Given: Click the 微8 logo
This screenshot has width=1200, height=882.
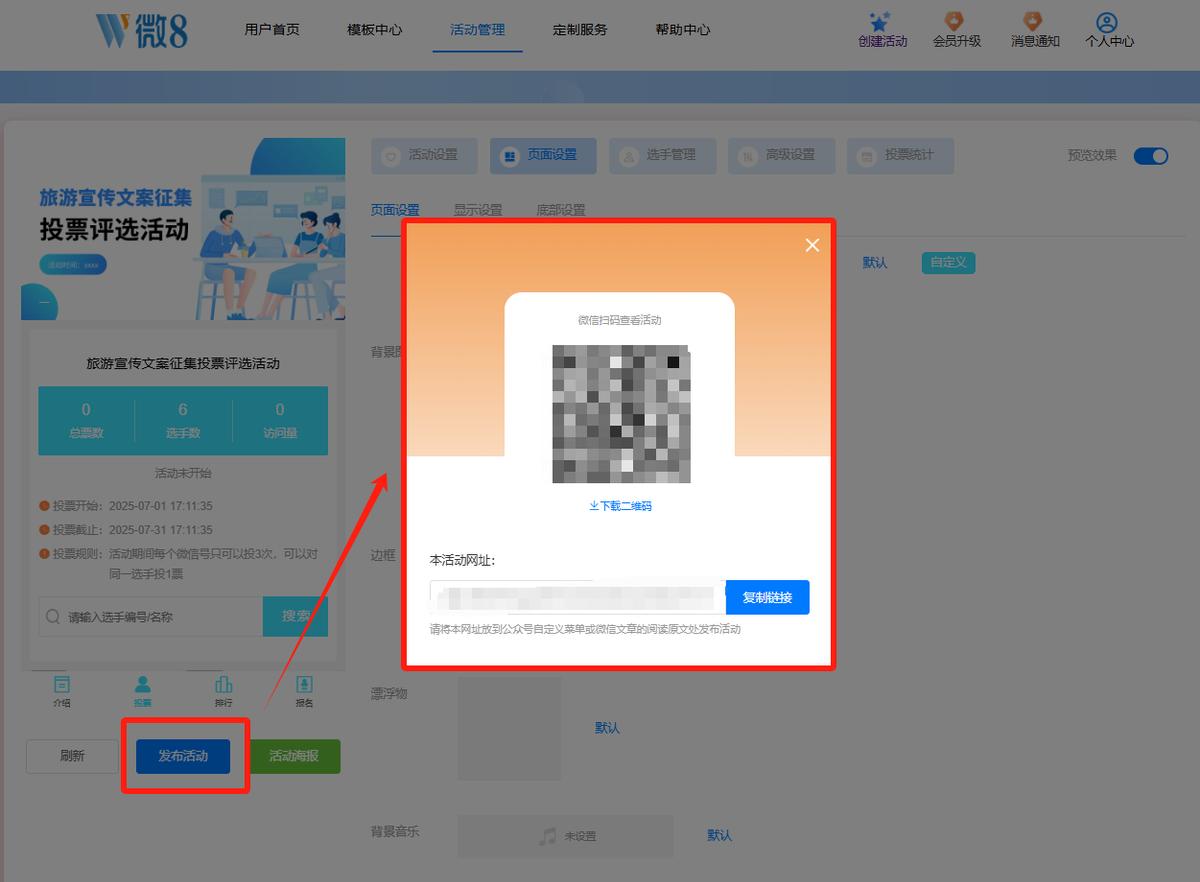Looking at the screenshot, I should 142,31.
